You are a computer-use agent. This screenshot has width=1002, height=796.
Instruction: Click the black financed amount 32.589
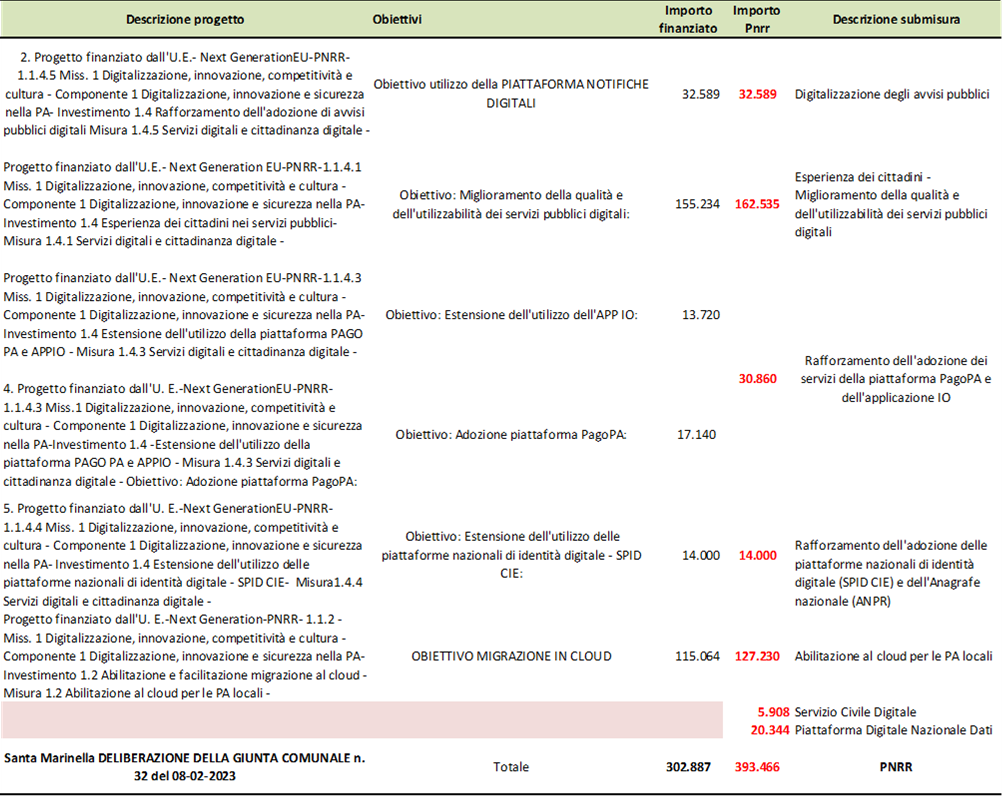point(700,95)
